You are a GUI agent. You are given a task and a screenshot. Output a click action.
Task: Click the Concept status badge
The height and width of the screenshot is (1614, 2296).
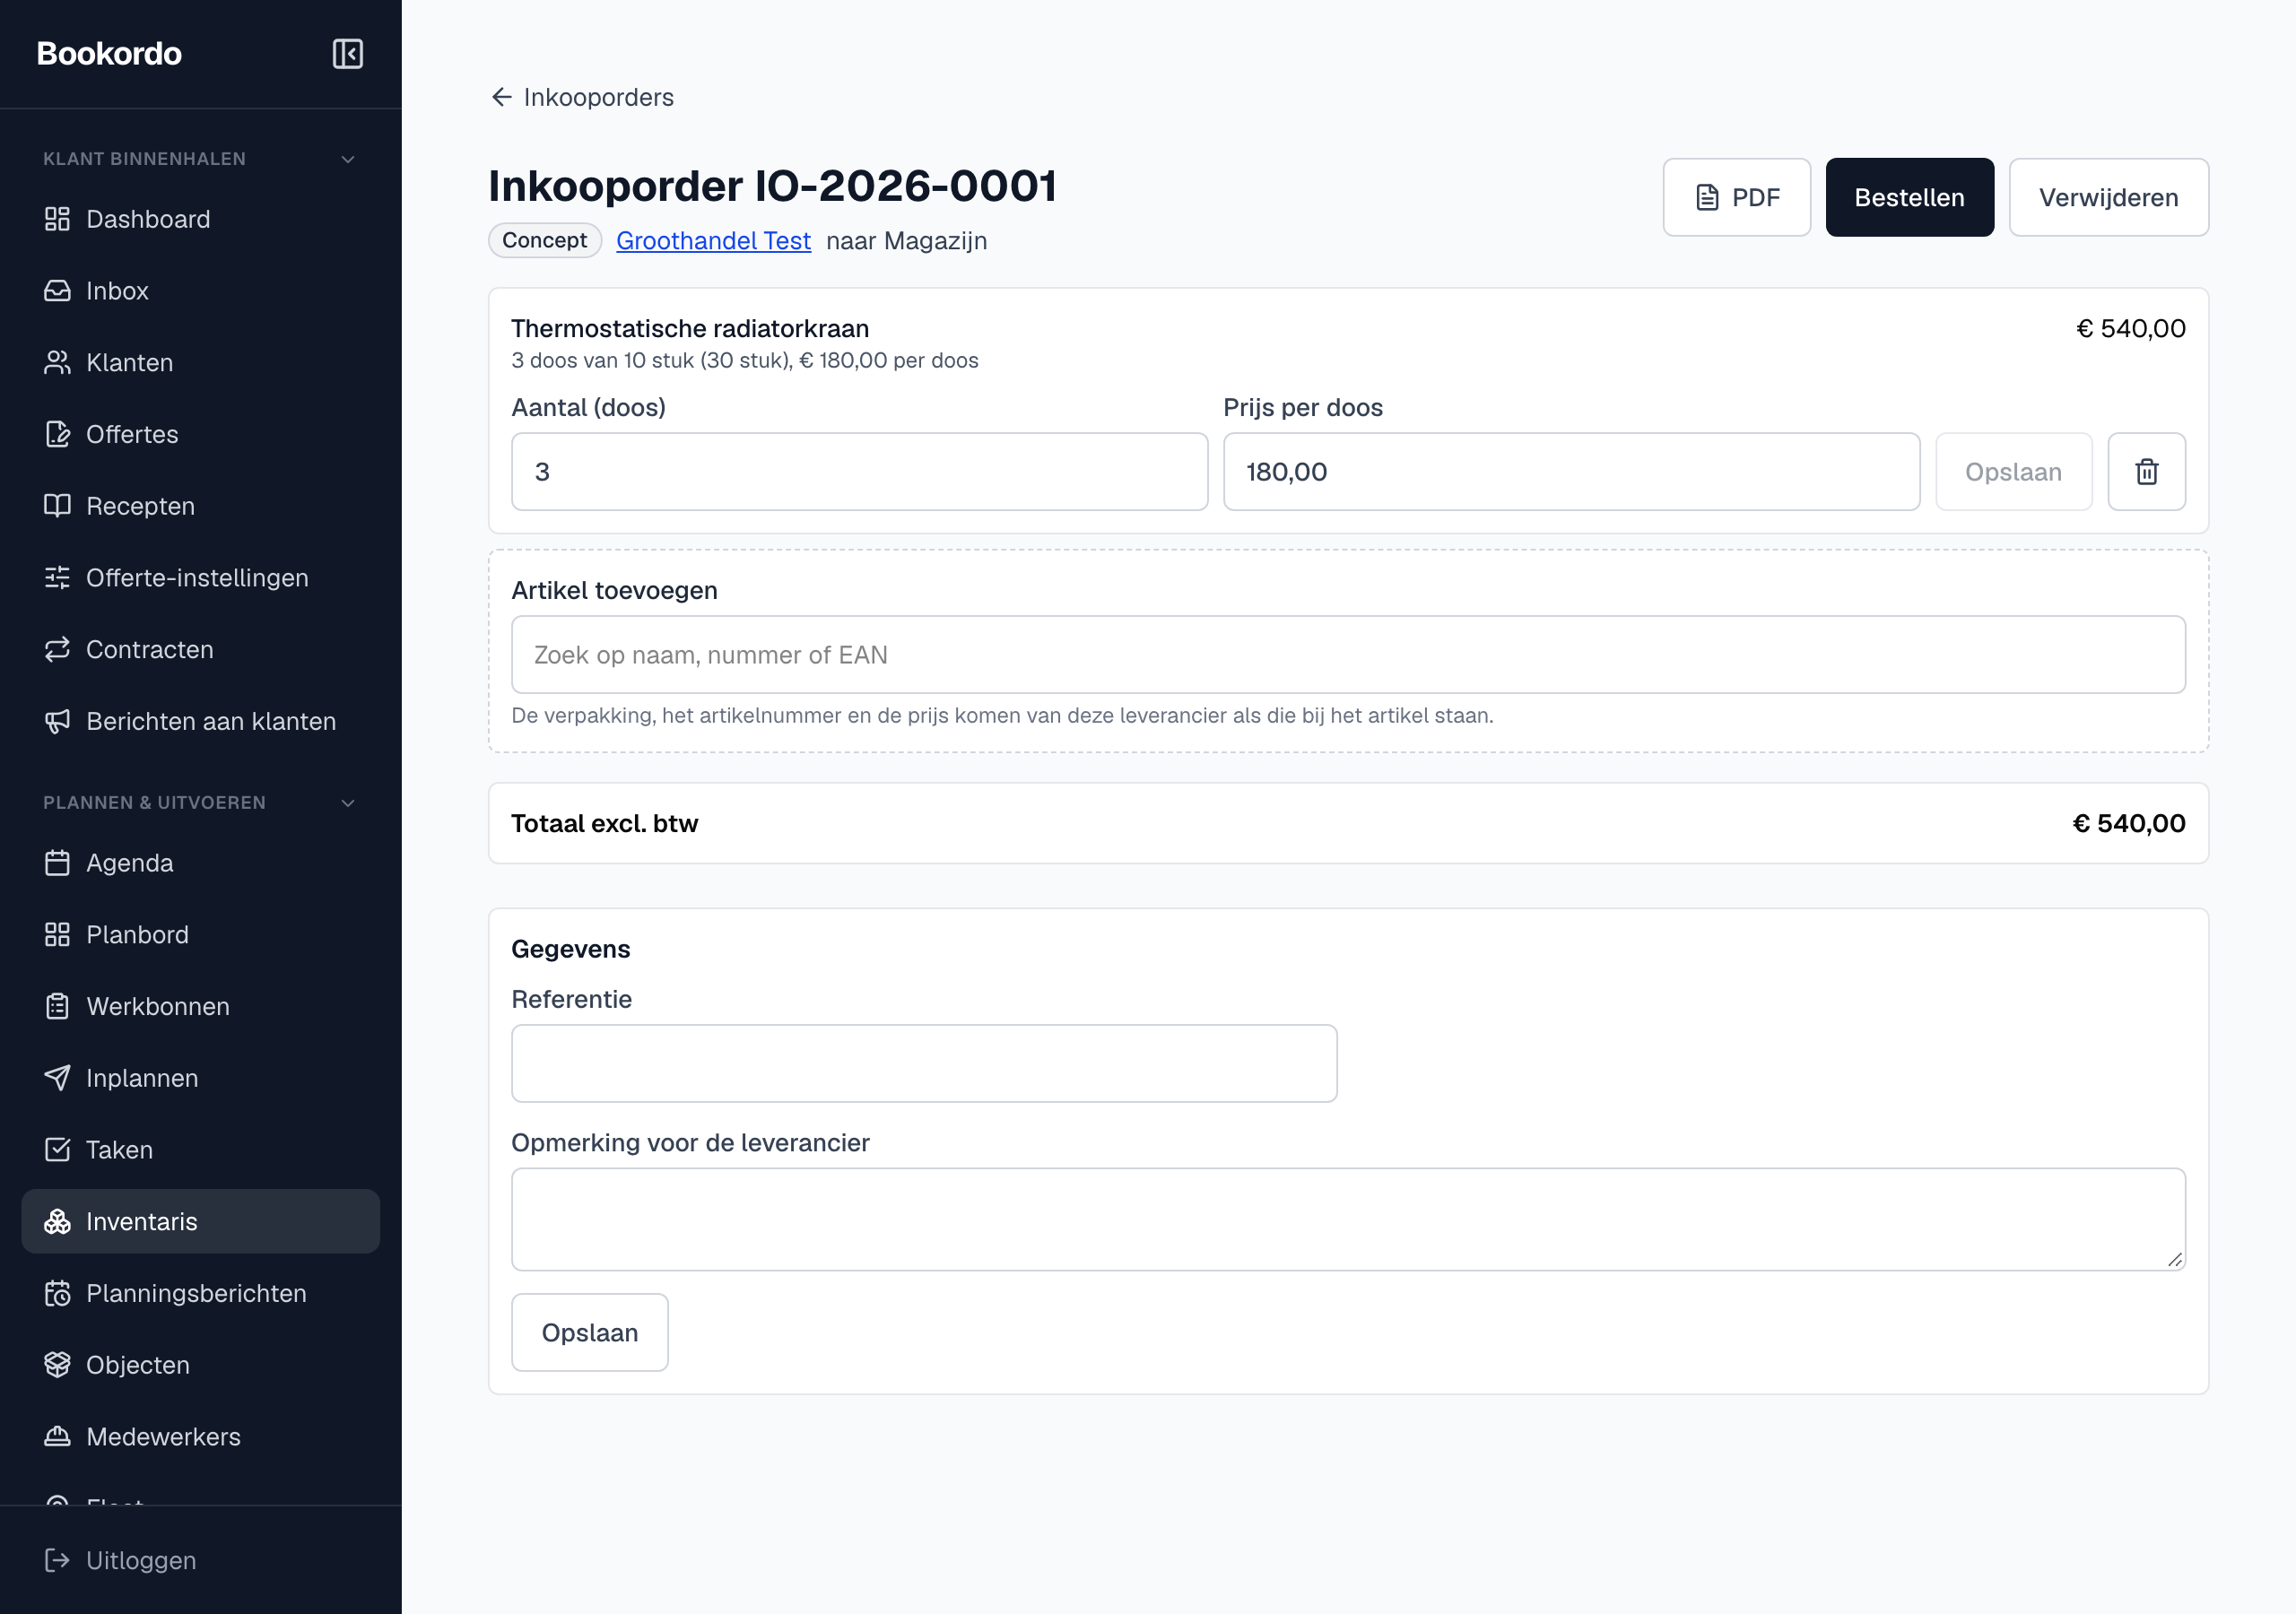click(545, 241)
